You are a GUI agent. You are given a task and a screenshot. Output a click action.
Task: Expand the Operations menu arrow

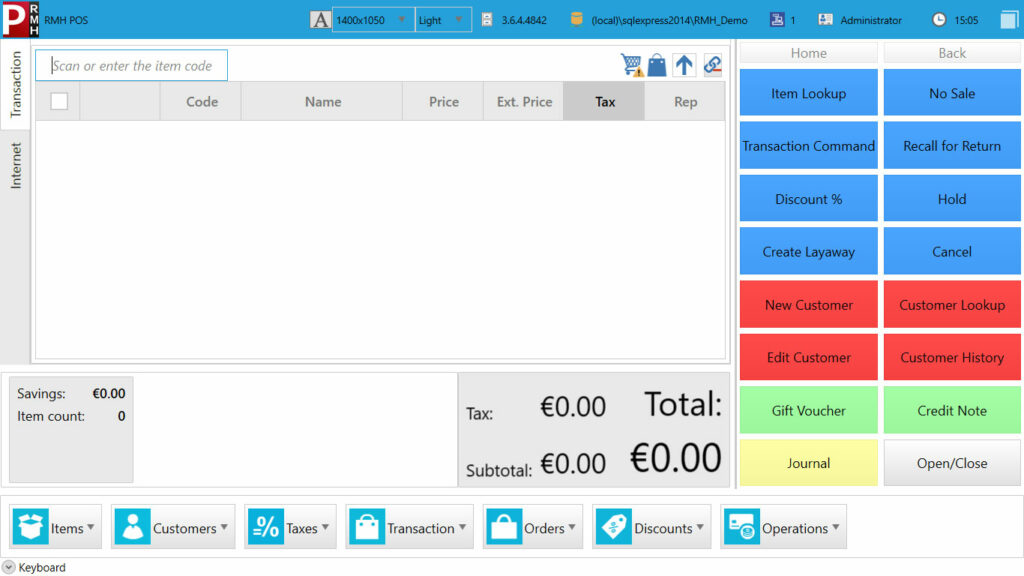[x=836, y=527]
